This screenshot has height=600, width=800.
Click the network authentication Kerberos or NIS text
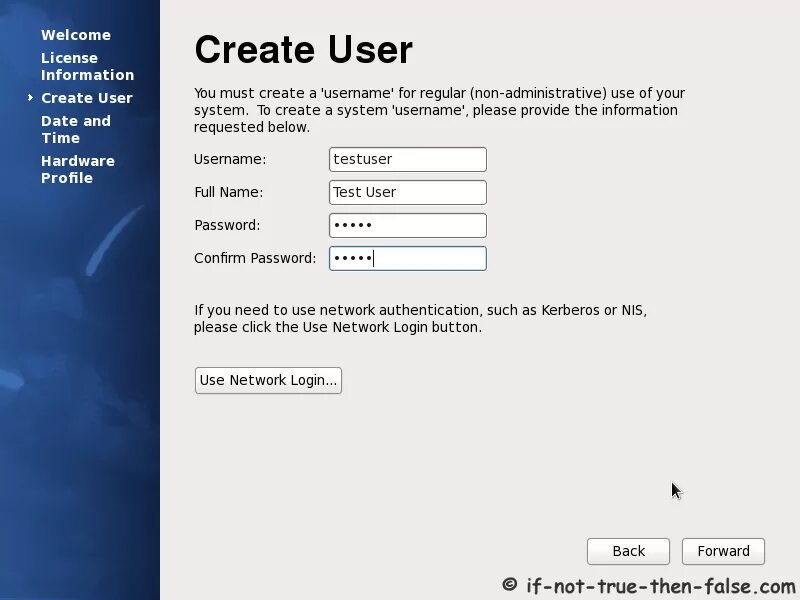click(x=420, y=318)
